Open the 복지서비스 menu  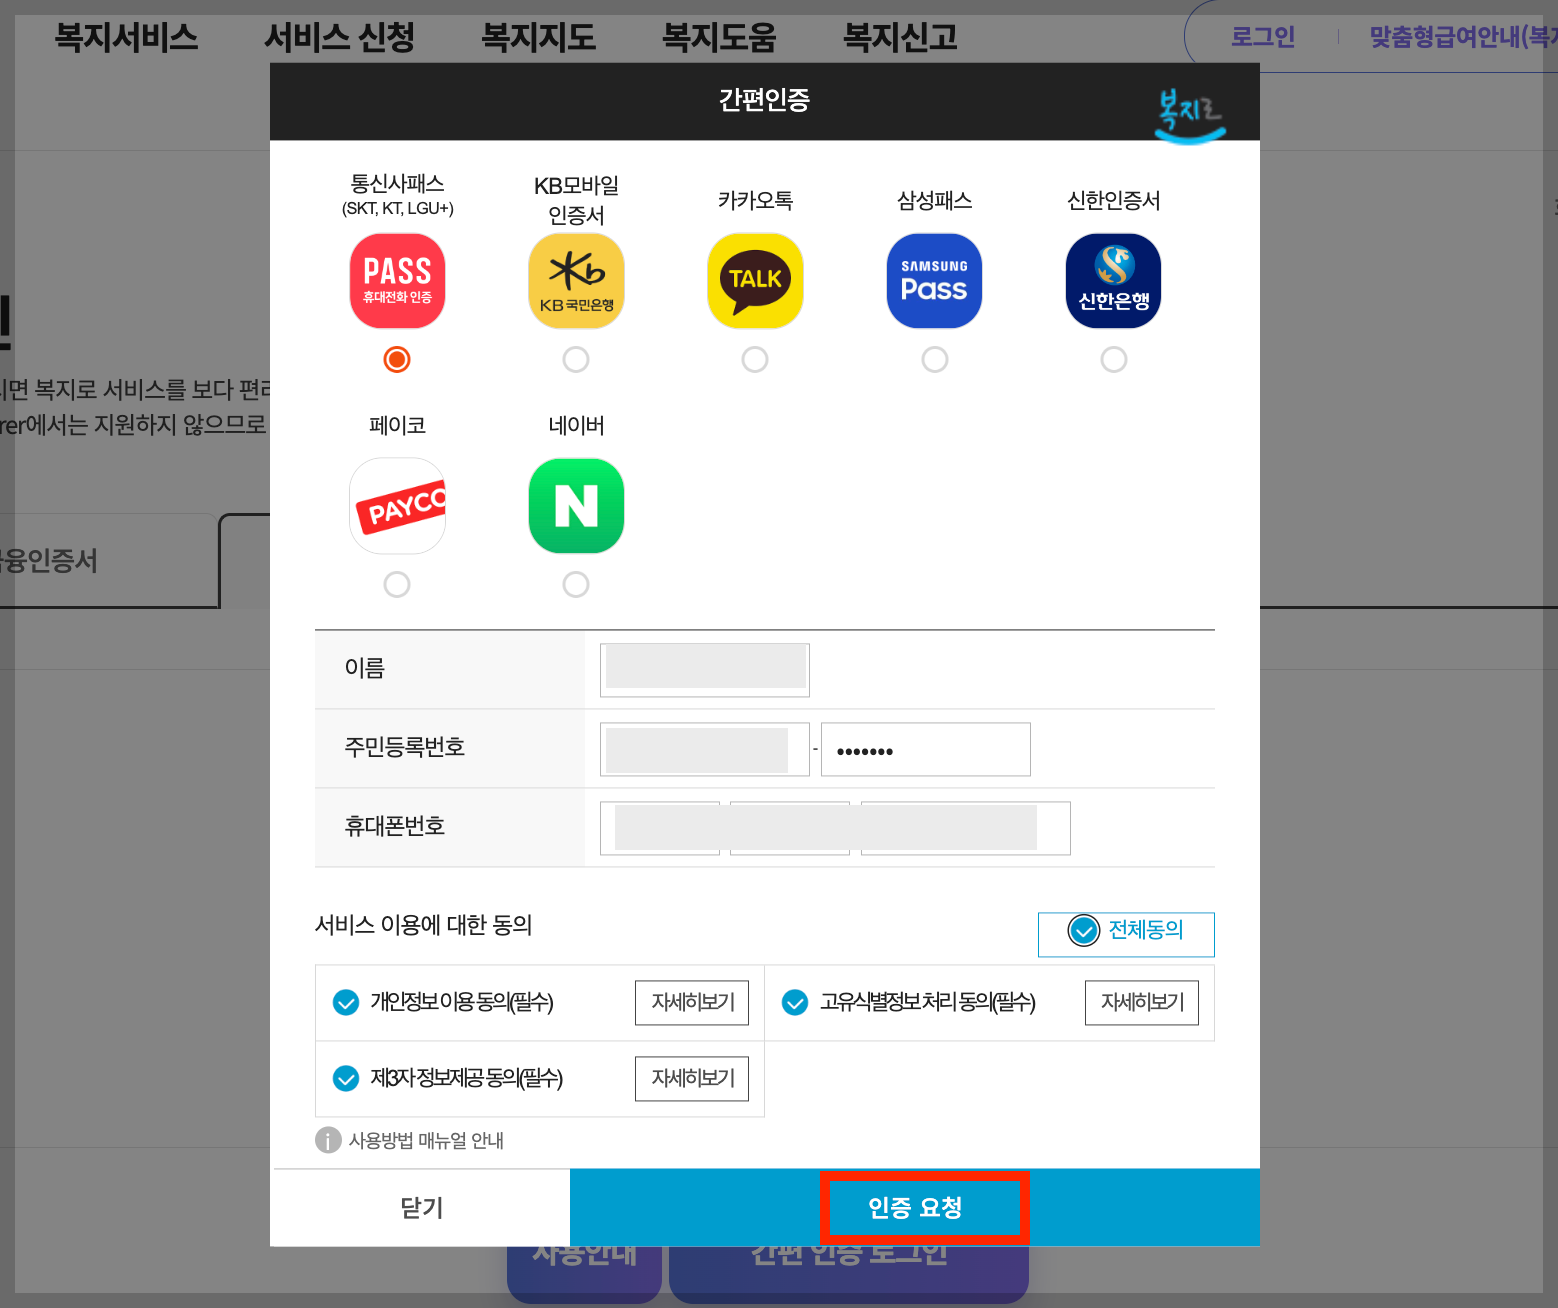(126, 38)
